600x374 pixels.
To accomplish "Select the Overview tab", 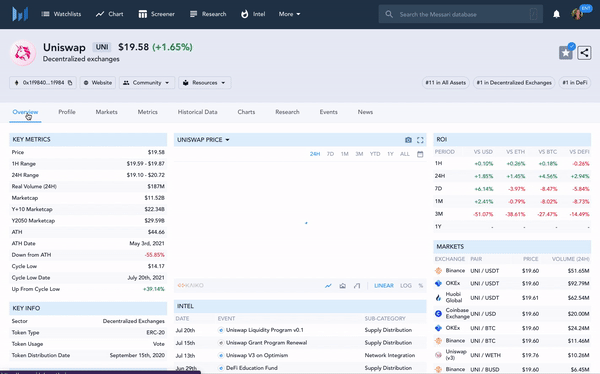I will (25, 112).
